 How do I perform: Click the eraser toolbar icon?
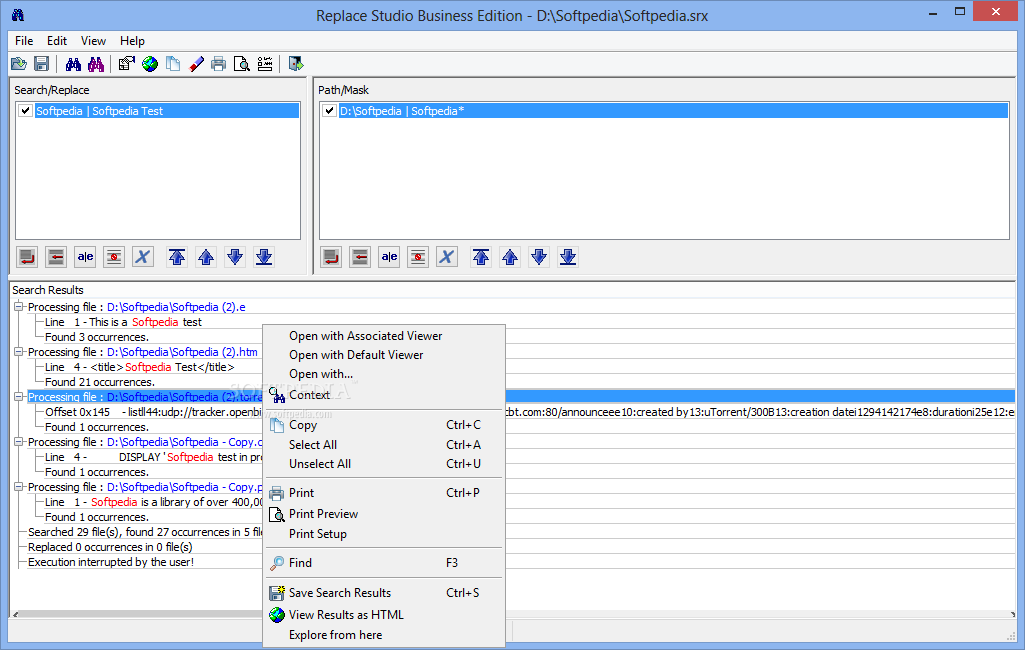pyautogui.click(x=196, y=64)
